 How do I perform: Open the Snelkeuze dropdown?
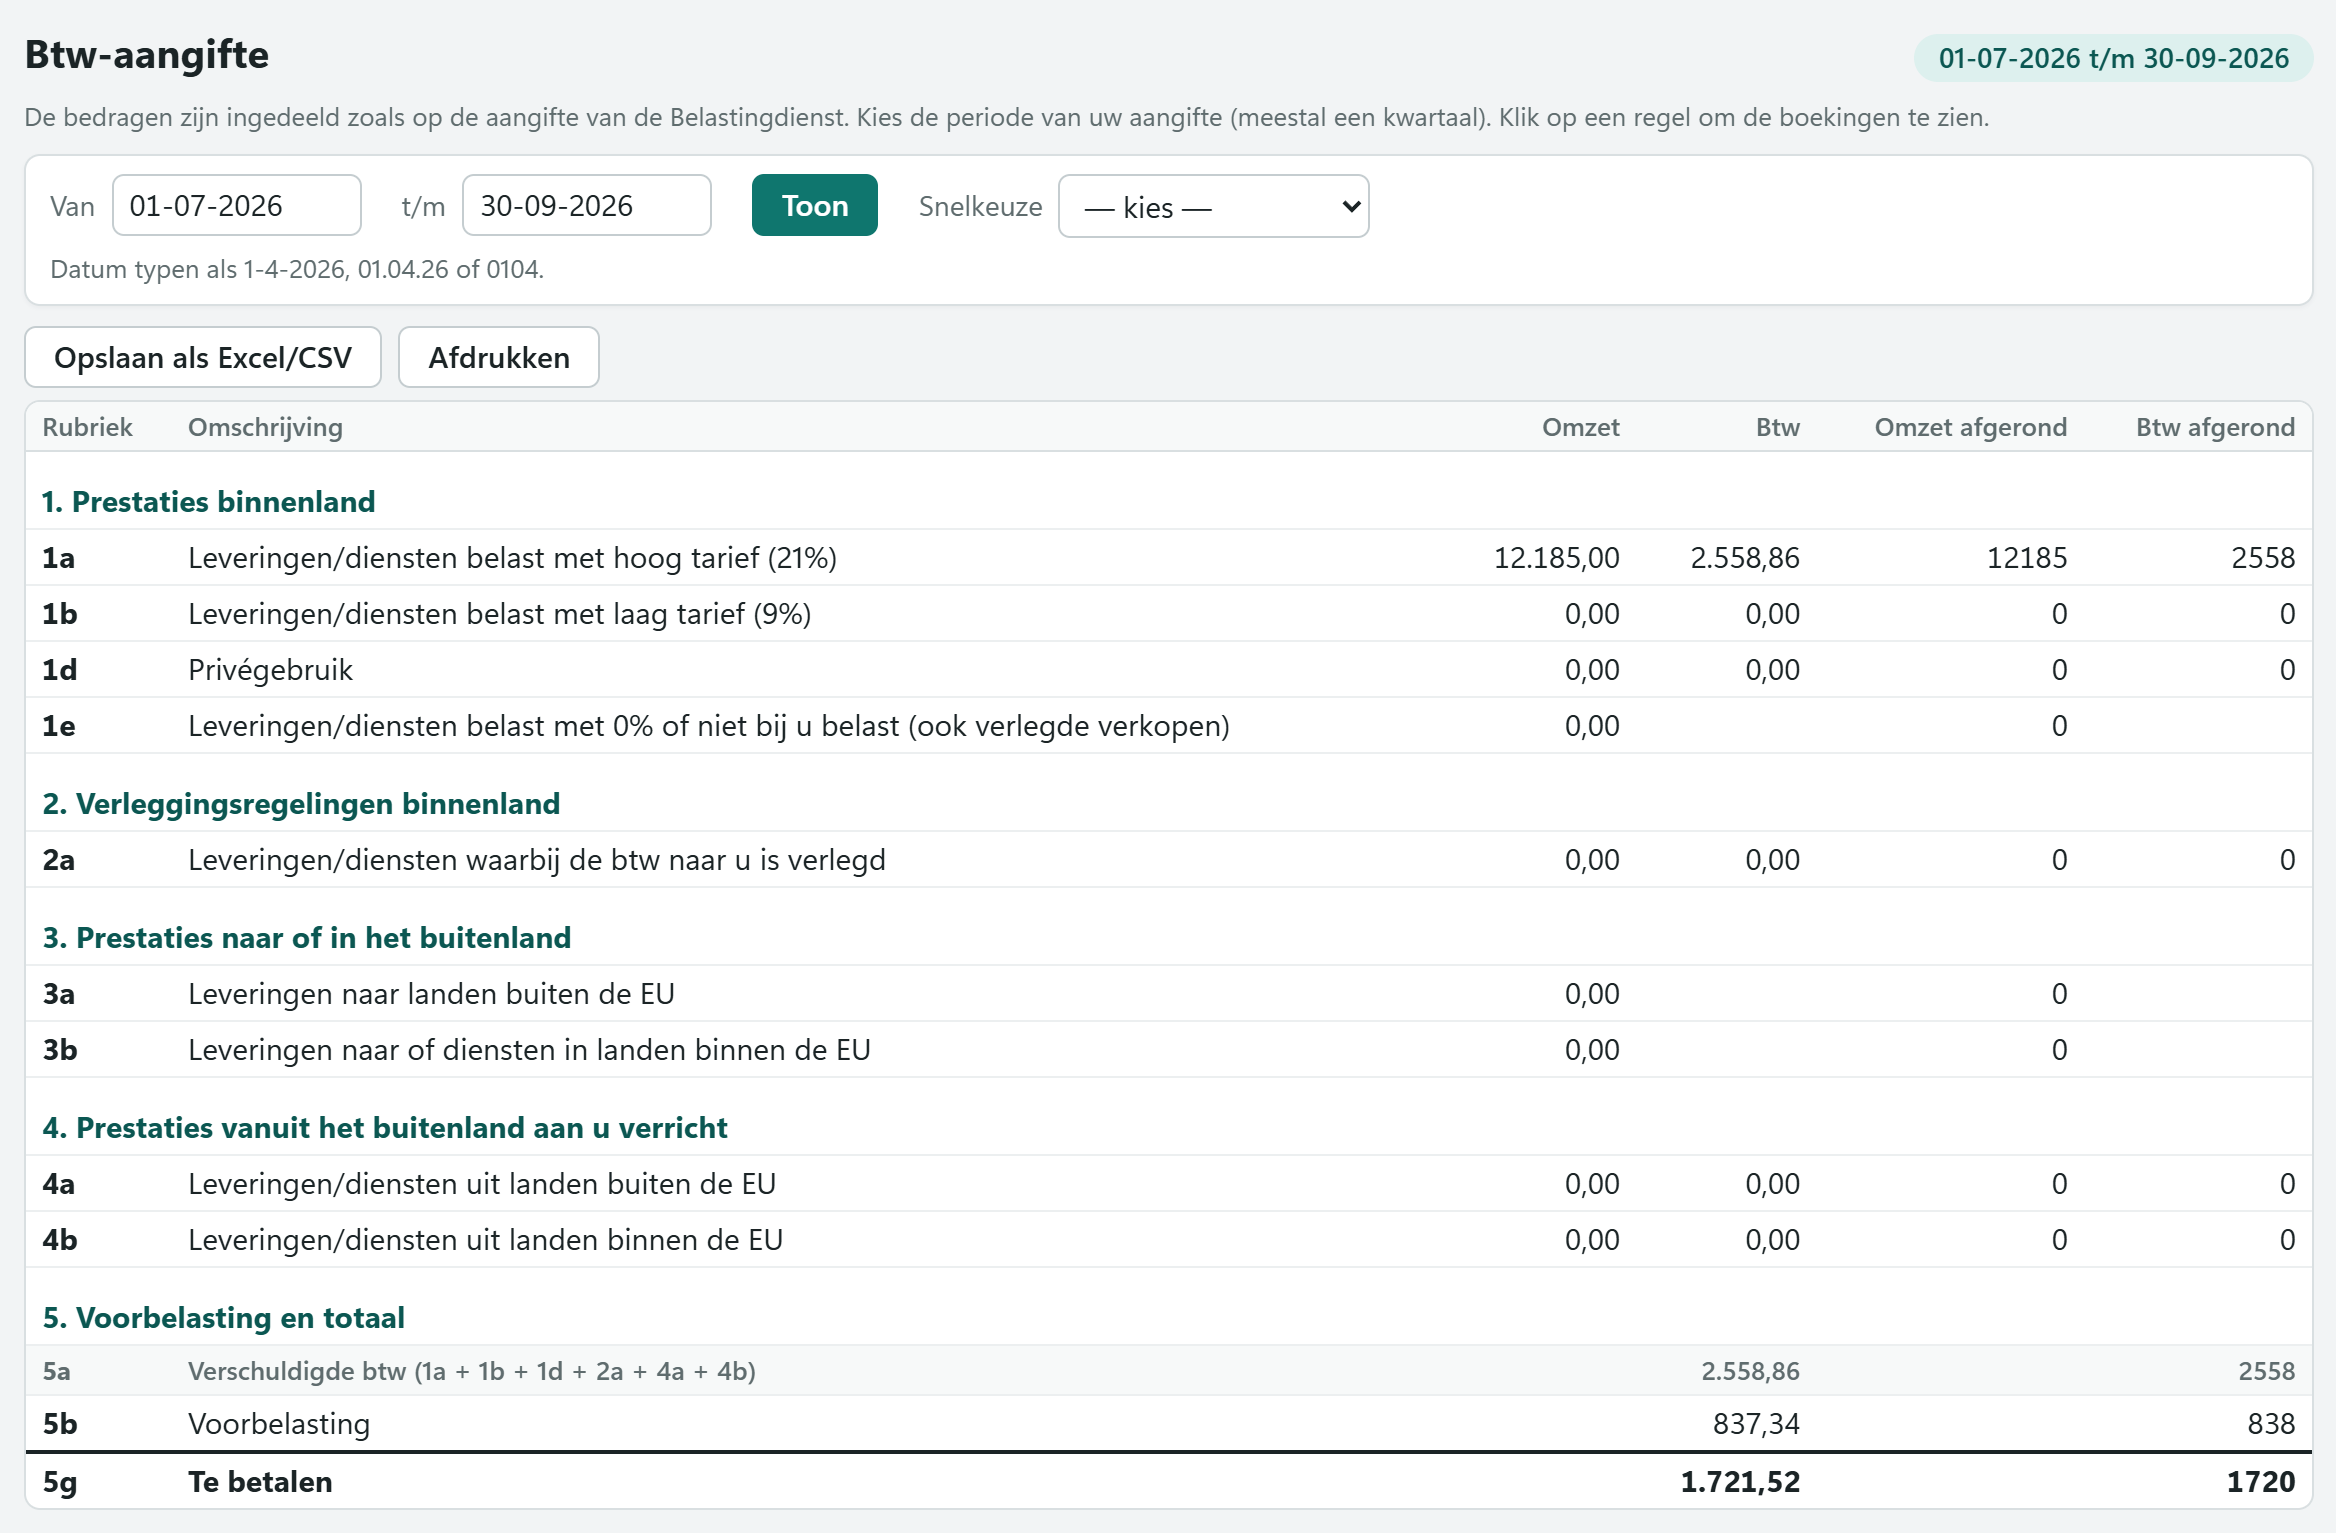(x=1213, y=206)
